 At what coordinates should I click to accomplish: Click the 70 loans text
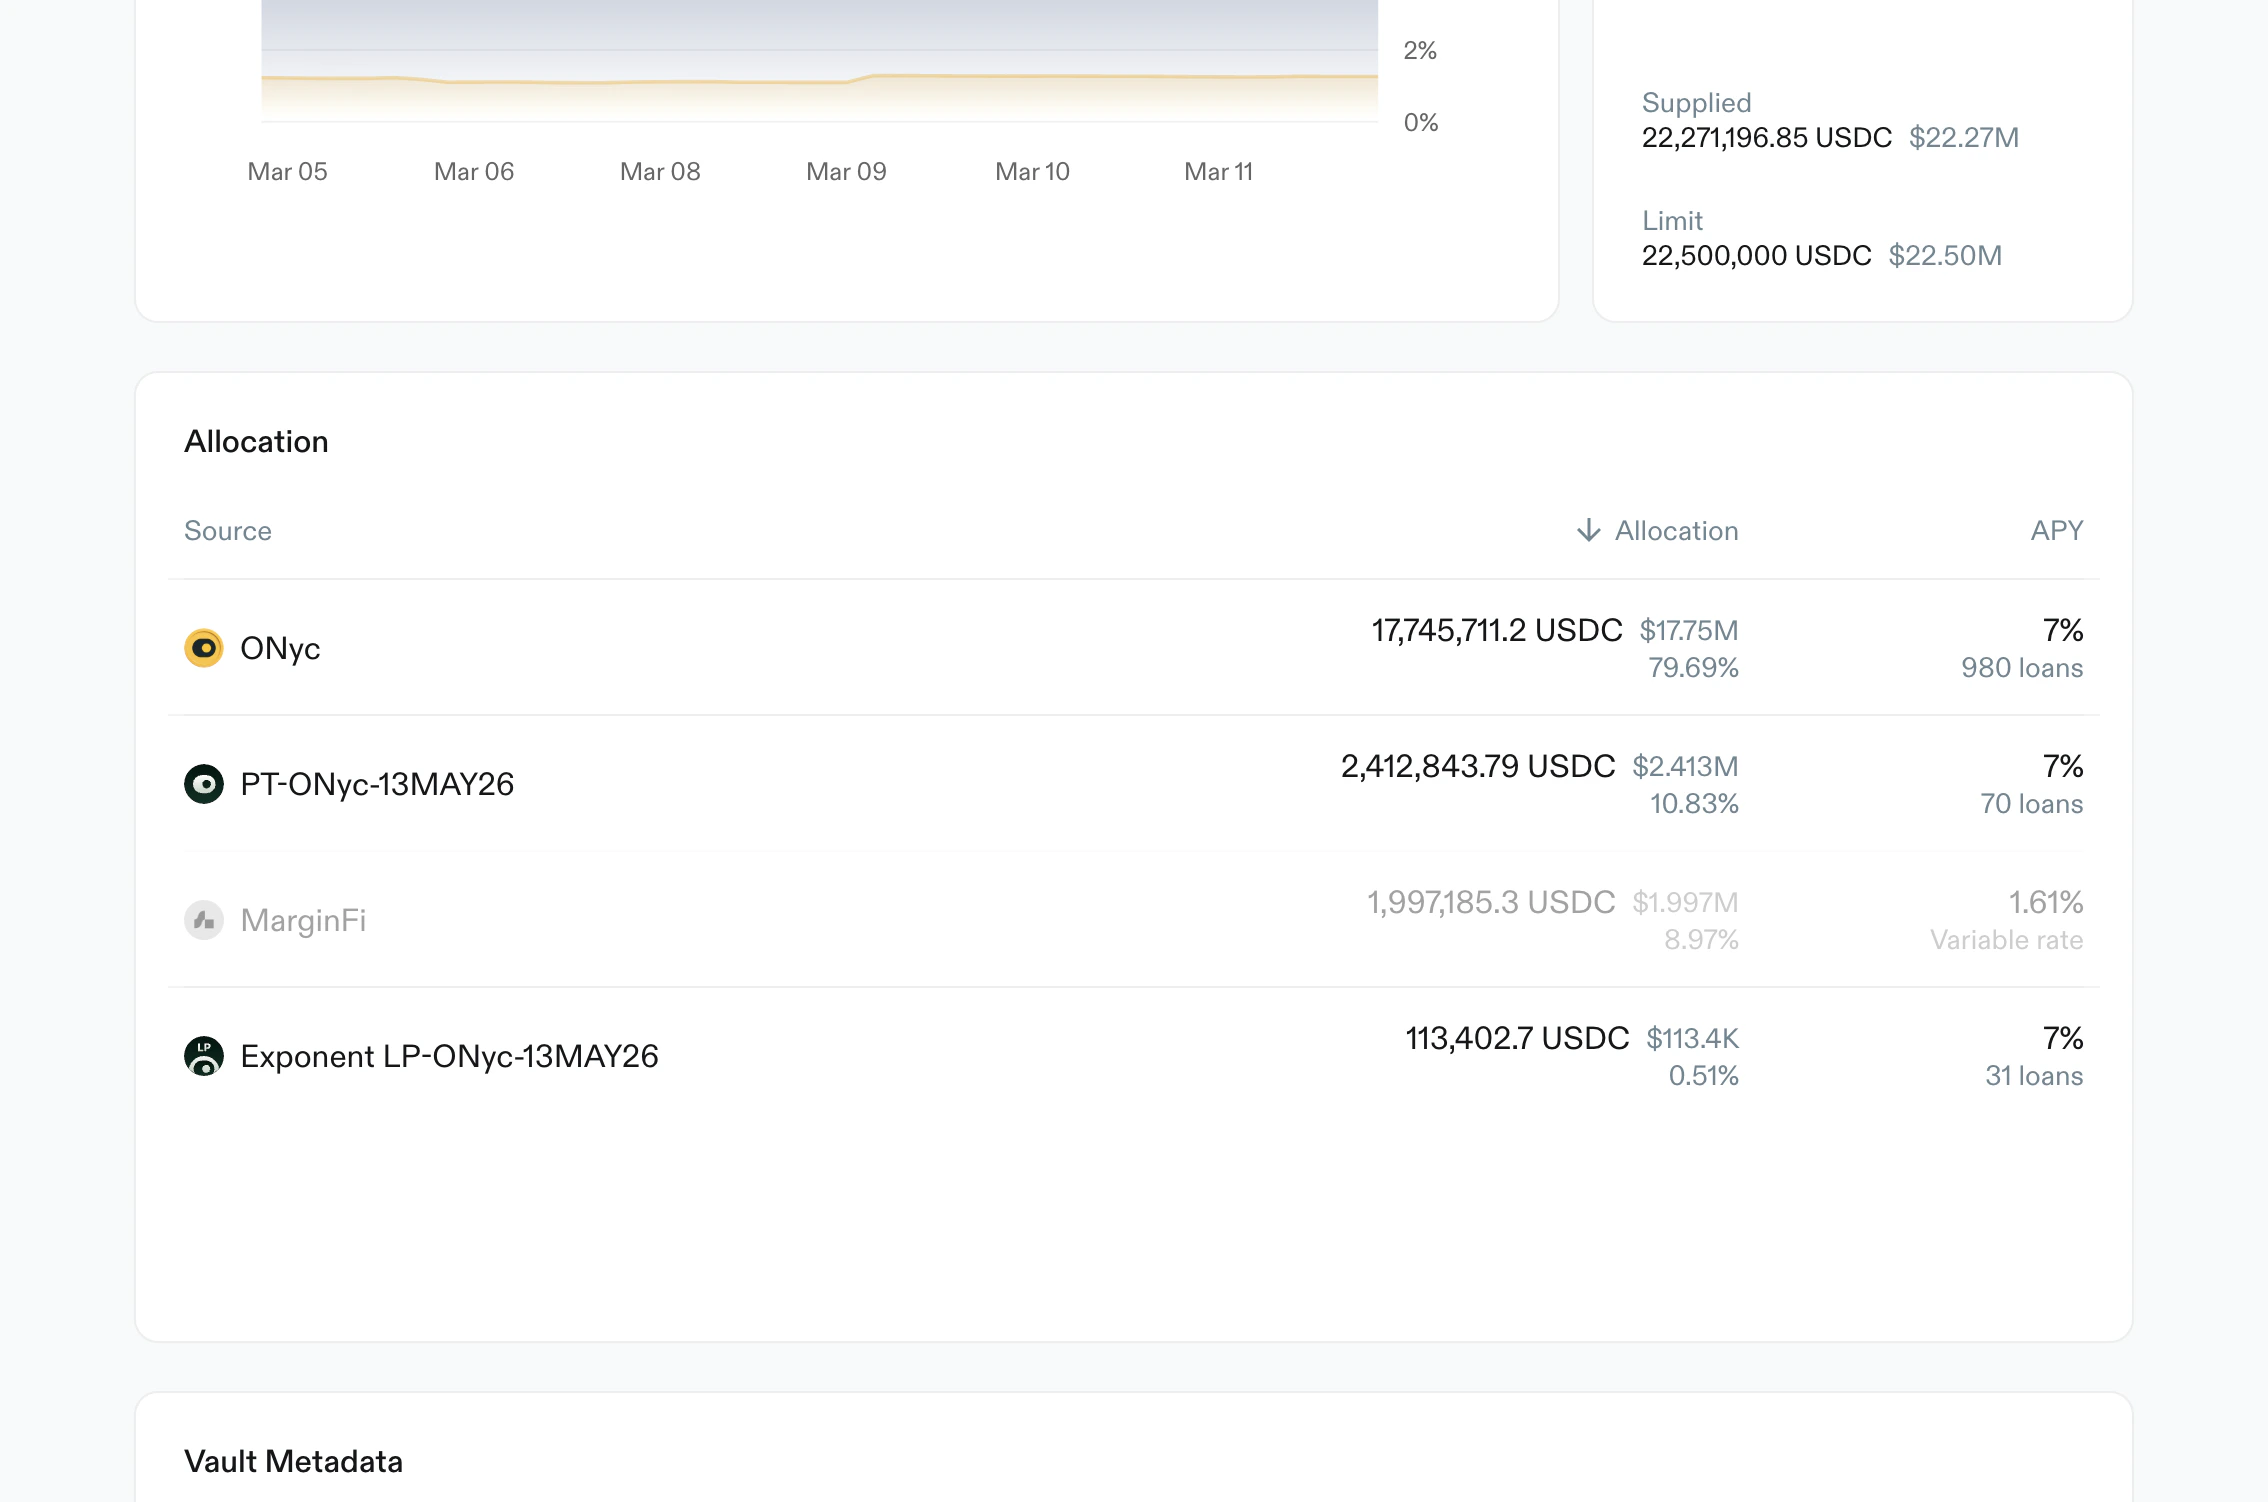tap(2031, 804)
